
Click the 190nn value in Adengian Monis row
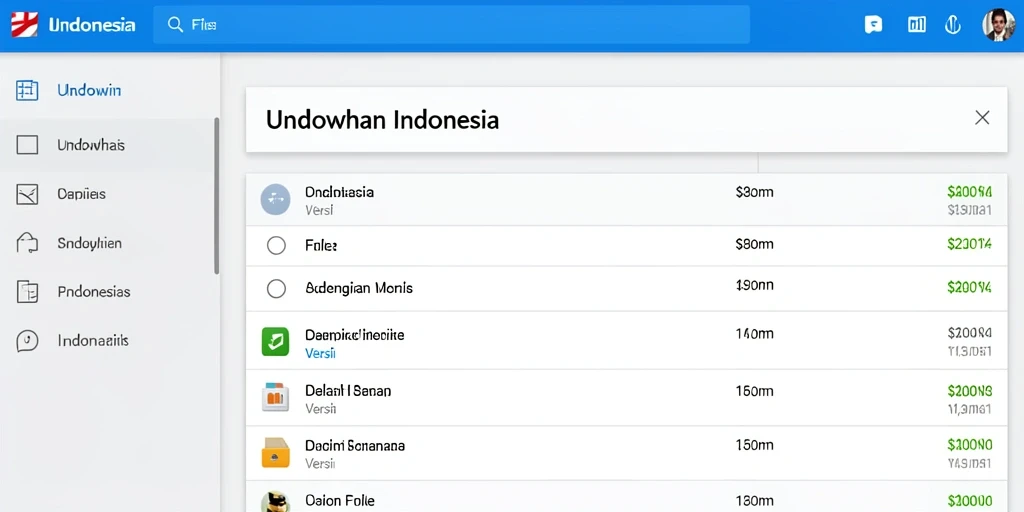click(754, 285)
